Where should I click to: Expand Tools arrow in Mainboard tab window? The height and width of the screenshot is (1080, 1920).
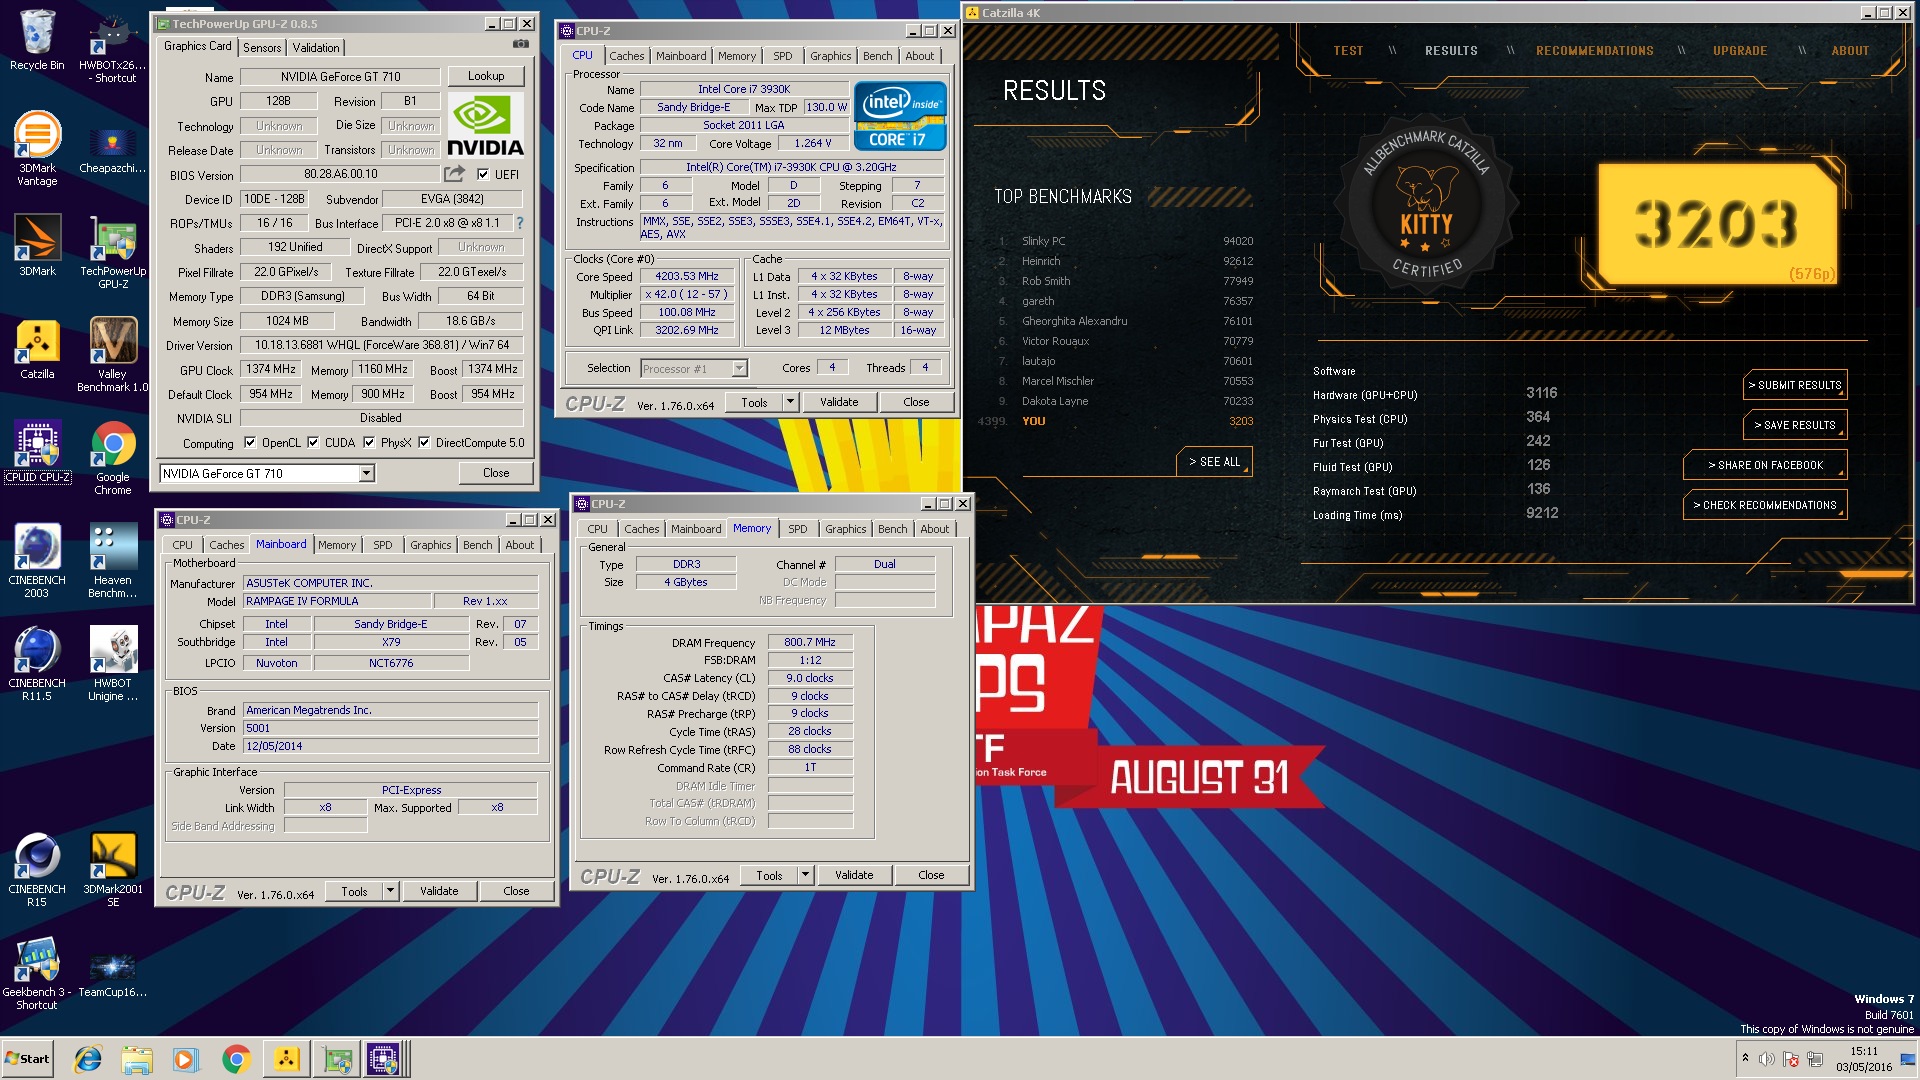[390, 891]
